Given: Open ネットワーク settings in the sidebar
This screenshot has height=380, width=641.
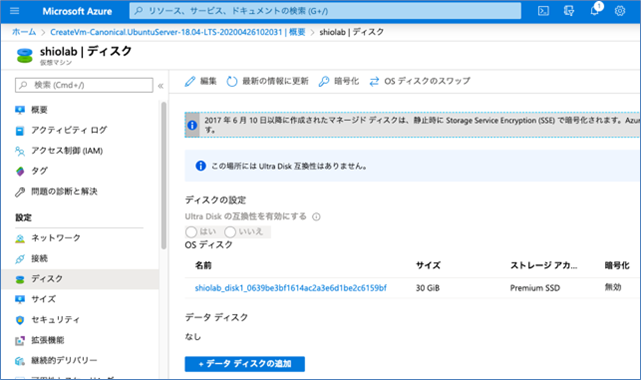Looking at the screenshot, I should (56, 238).
